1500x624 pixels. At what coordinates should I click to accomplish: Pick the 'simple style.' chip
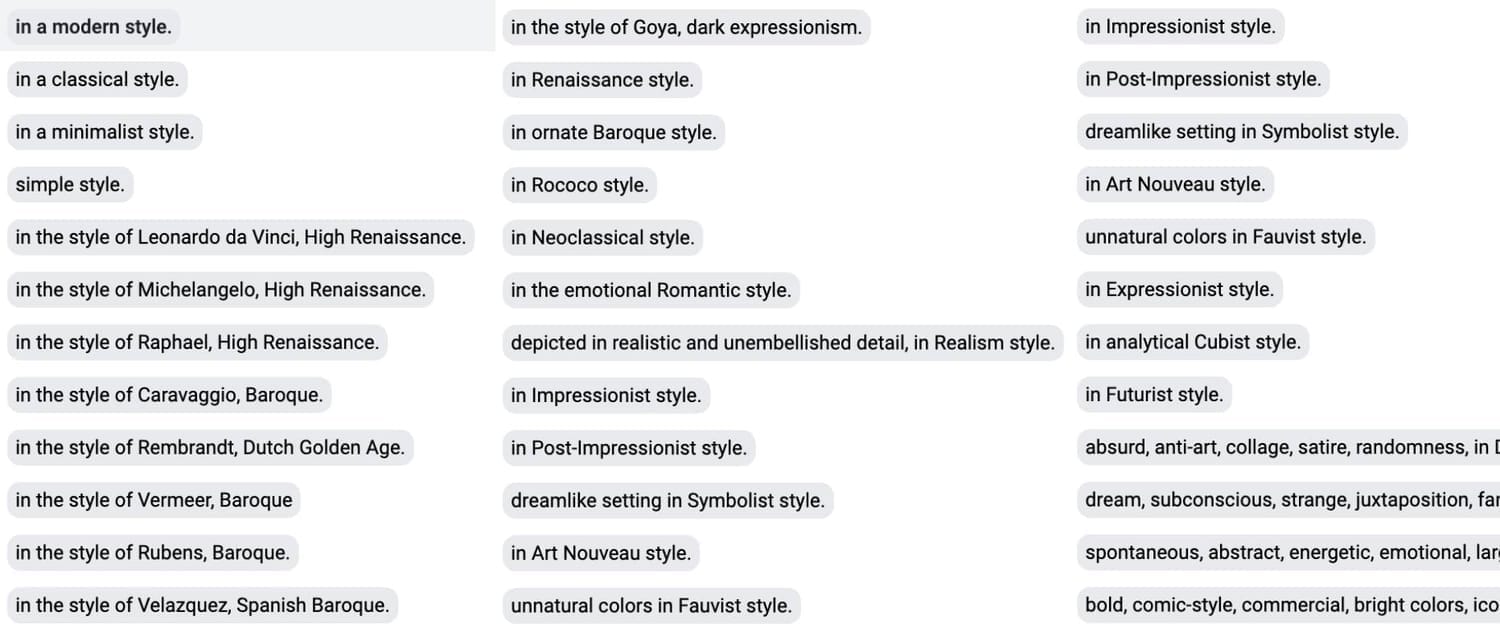[x=70, y=184]
